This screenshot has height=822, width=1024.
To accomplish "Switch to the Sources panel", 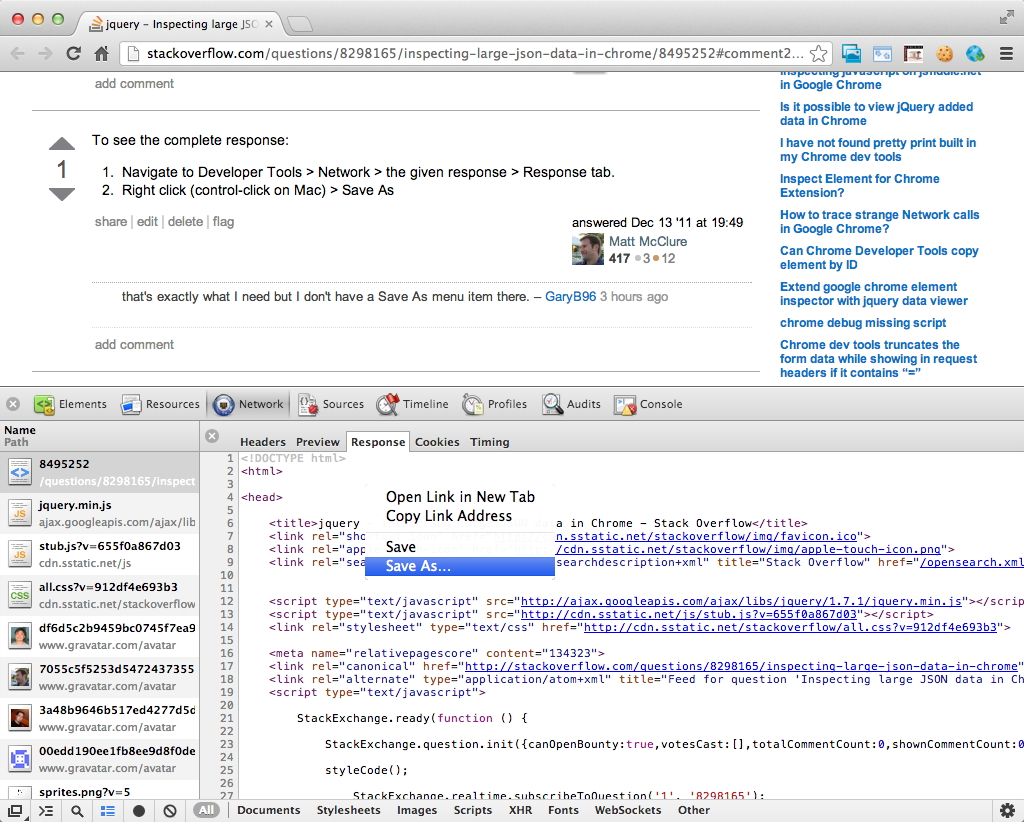I will [331, 404].
